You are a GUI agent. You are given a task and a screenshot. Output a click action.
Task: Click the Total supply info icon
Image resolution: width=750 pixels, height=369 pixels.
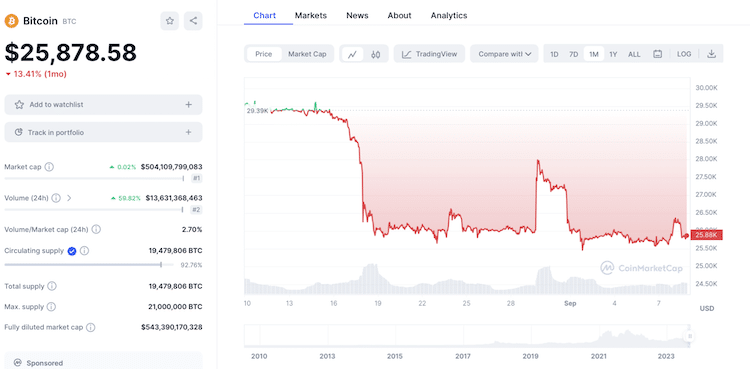[x=52, y=286]
